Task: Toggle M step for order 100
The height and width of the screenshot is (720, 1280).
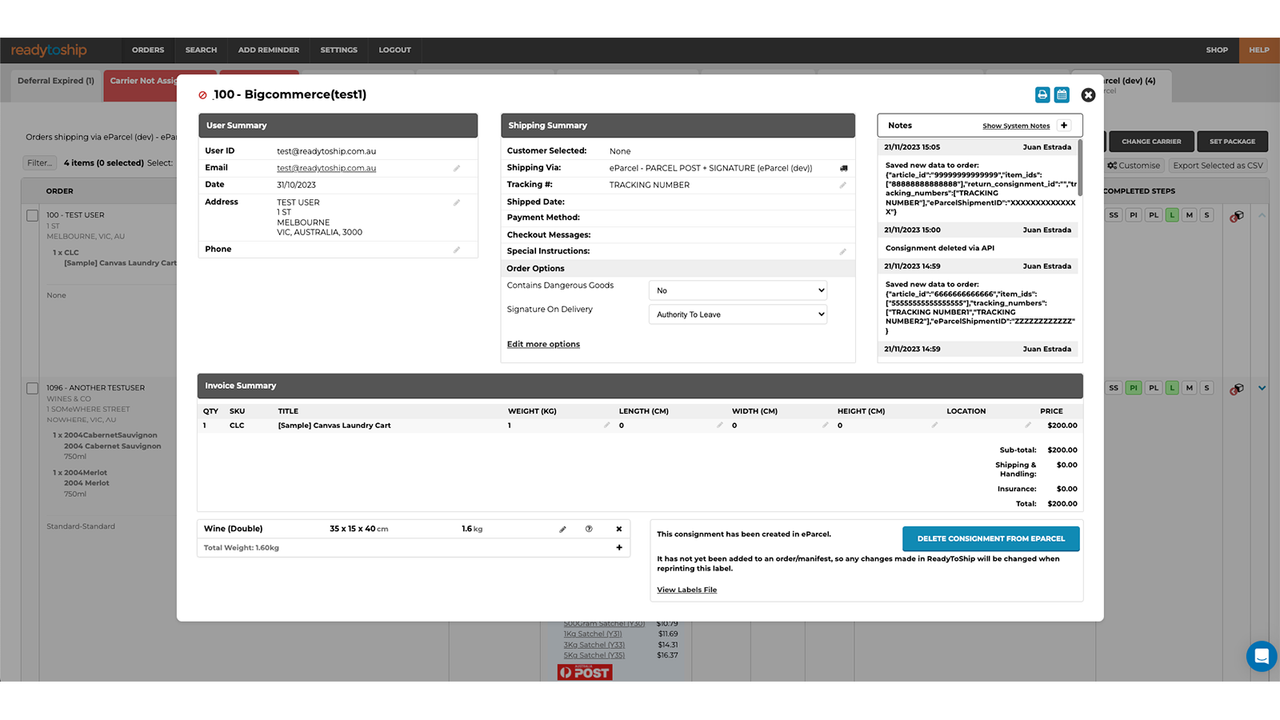Action: tap(1189, 215)
